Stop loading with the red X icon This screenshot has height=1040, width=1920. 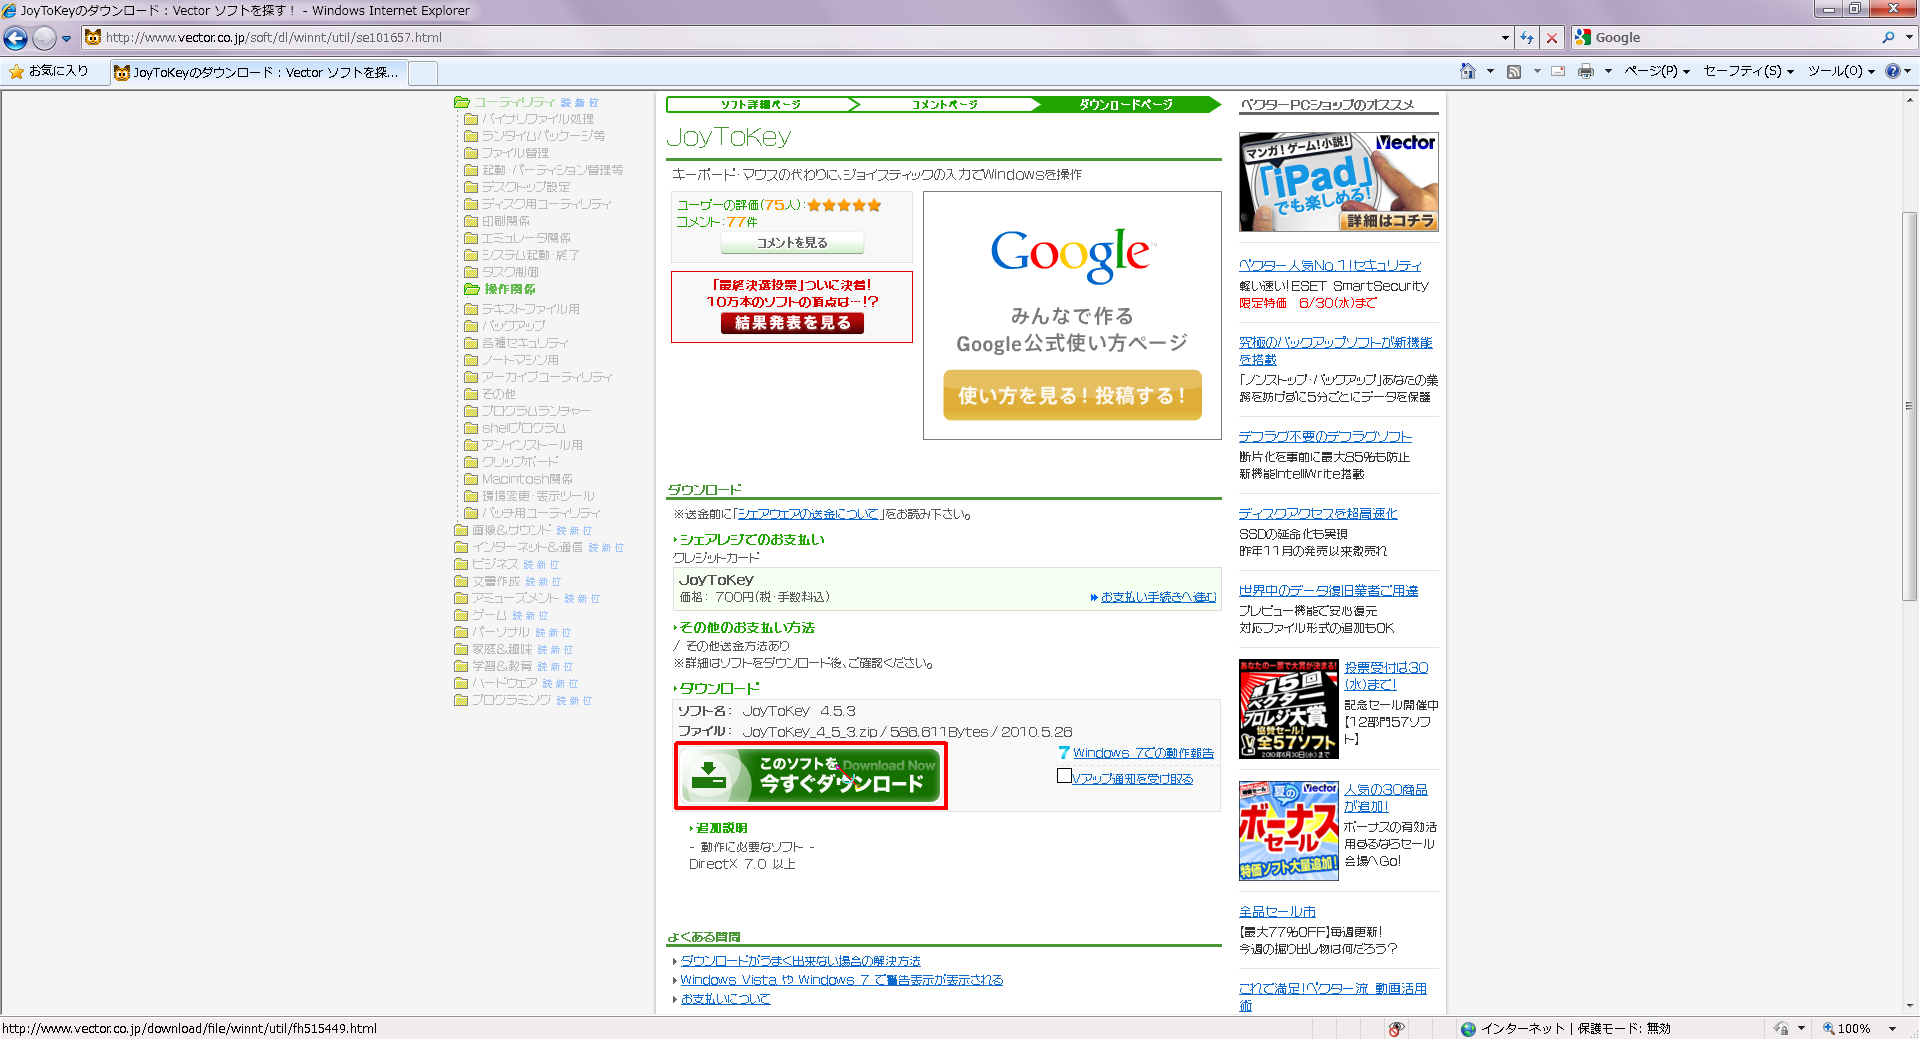(1552, 38)
